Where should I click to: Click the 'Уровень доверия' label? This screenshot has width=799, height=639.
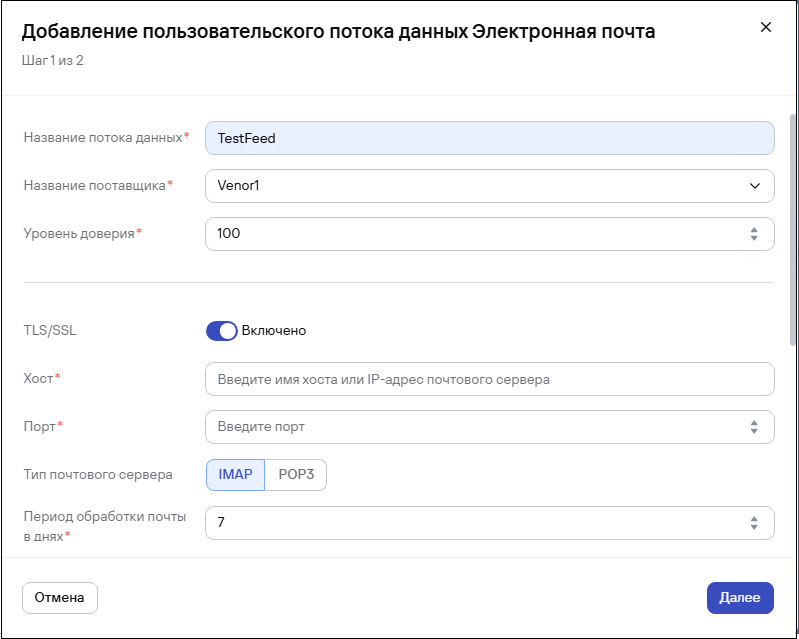pyautogui.click(x=79, y=233)
